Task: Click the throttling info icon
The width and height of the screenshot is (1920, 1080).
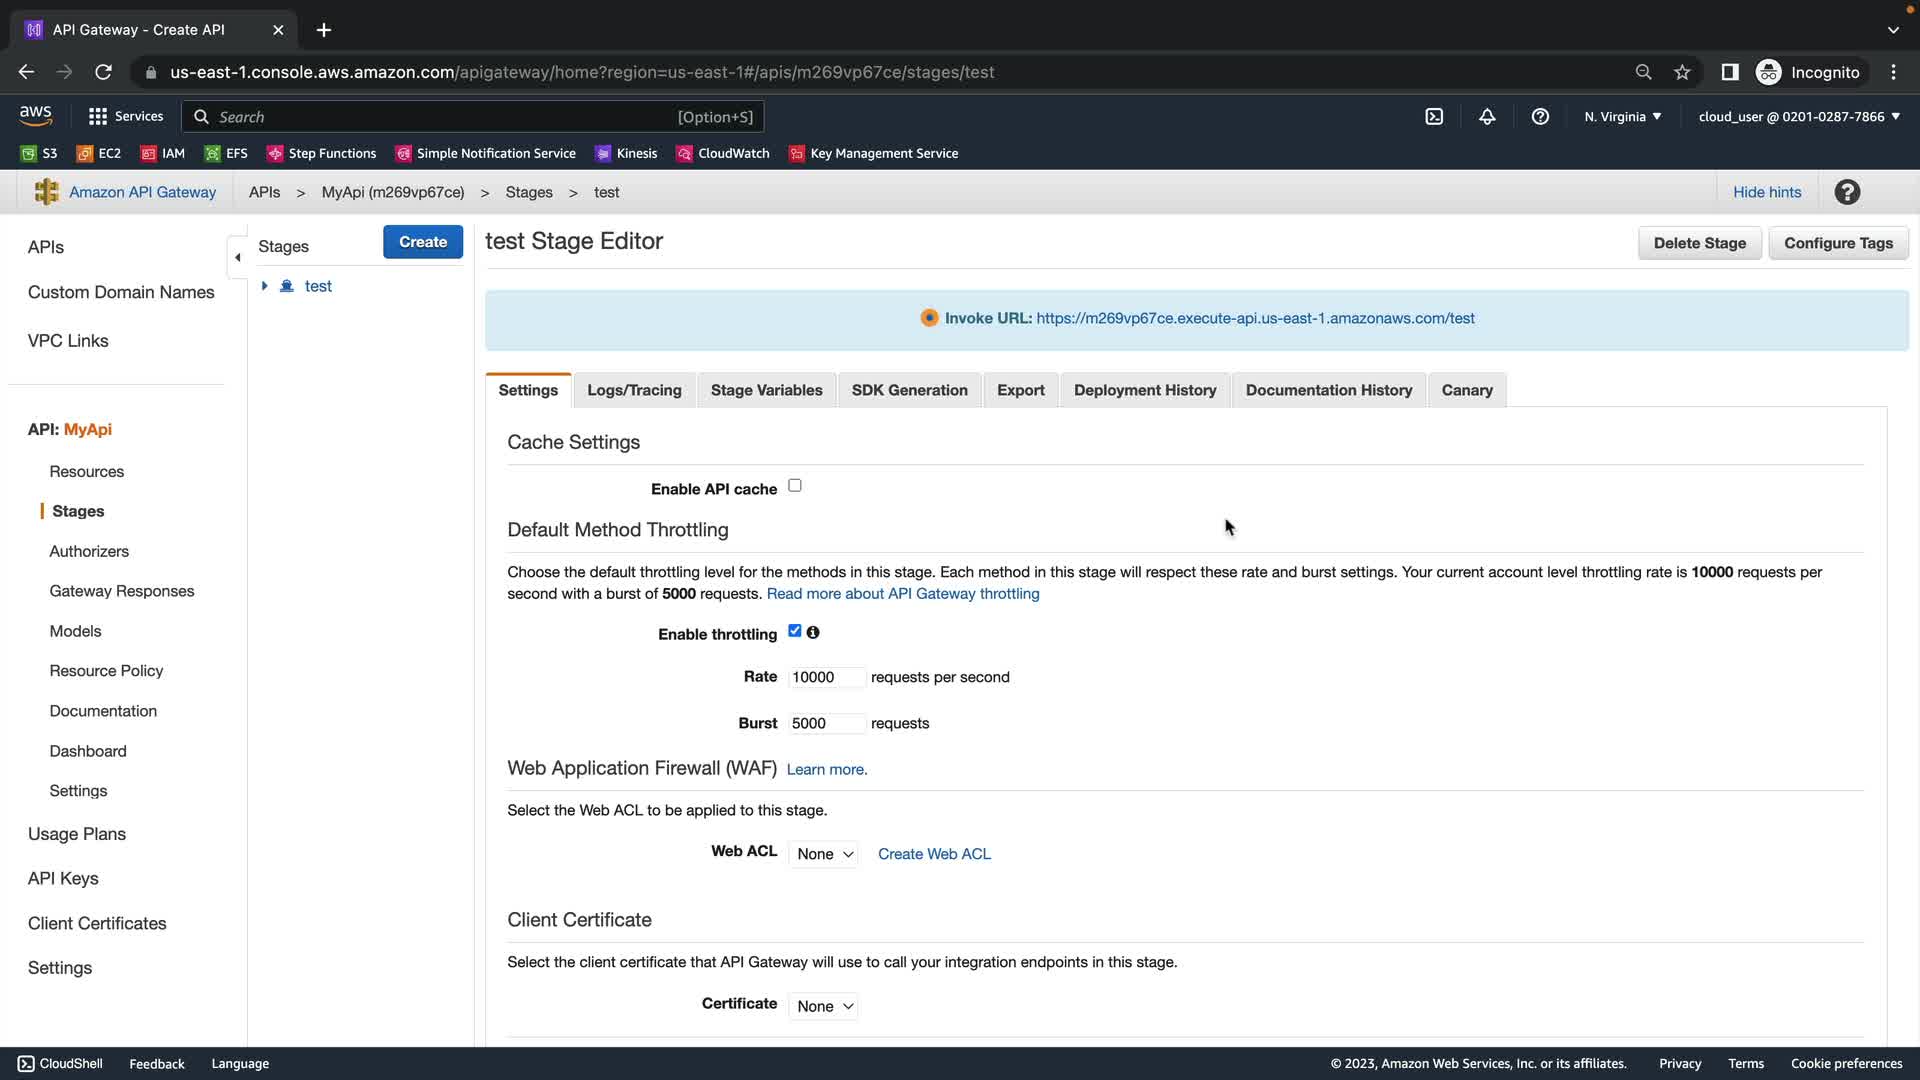Action: pyautogui.click(x=813, y=633)
